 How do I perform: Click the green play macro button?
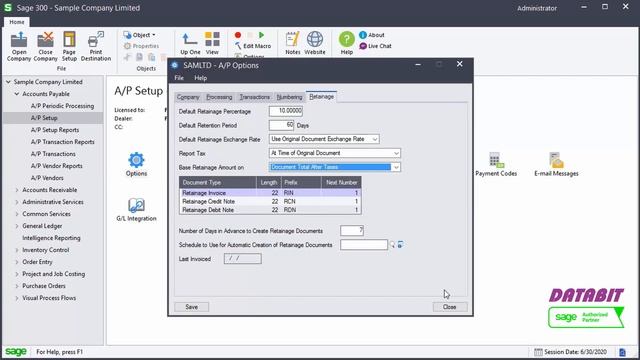(x=262, y=35)
